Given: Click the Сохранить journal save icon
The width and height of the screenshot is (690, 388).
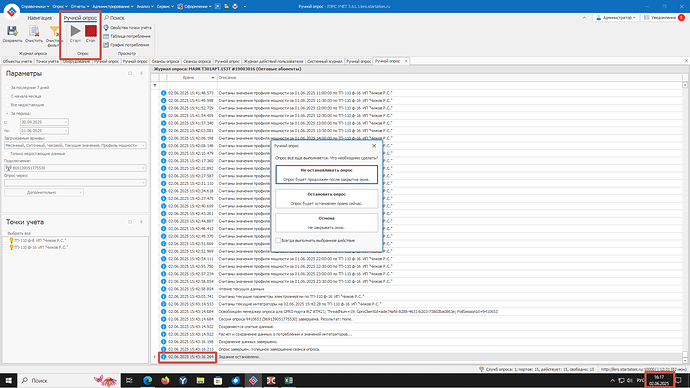Looking at the screenshot, I should pos(12,31).
